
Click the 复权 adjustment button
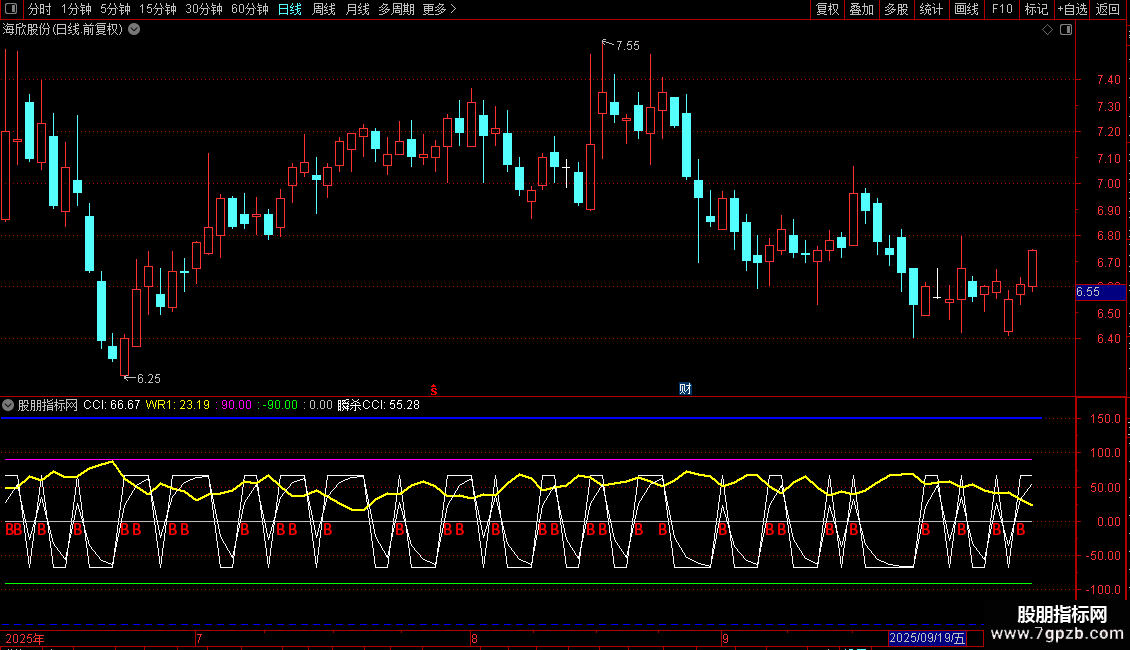pos(828,9)
